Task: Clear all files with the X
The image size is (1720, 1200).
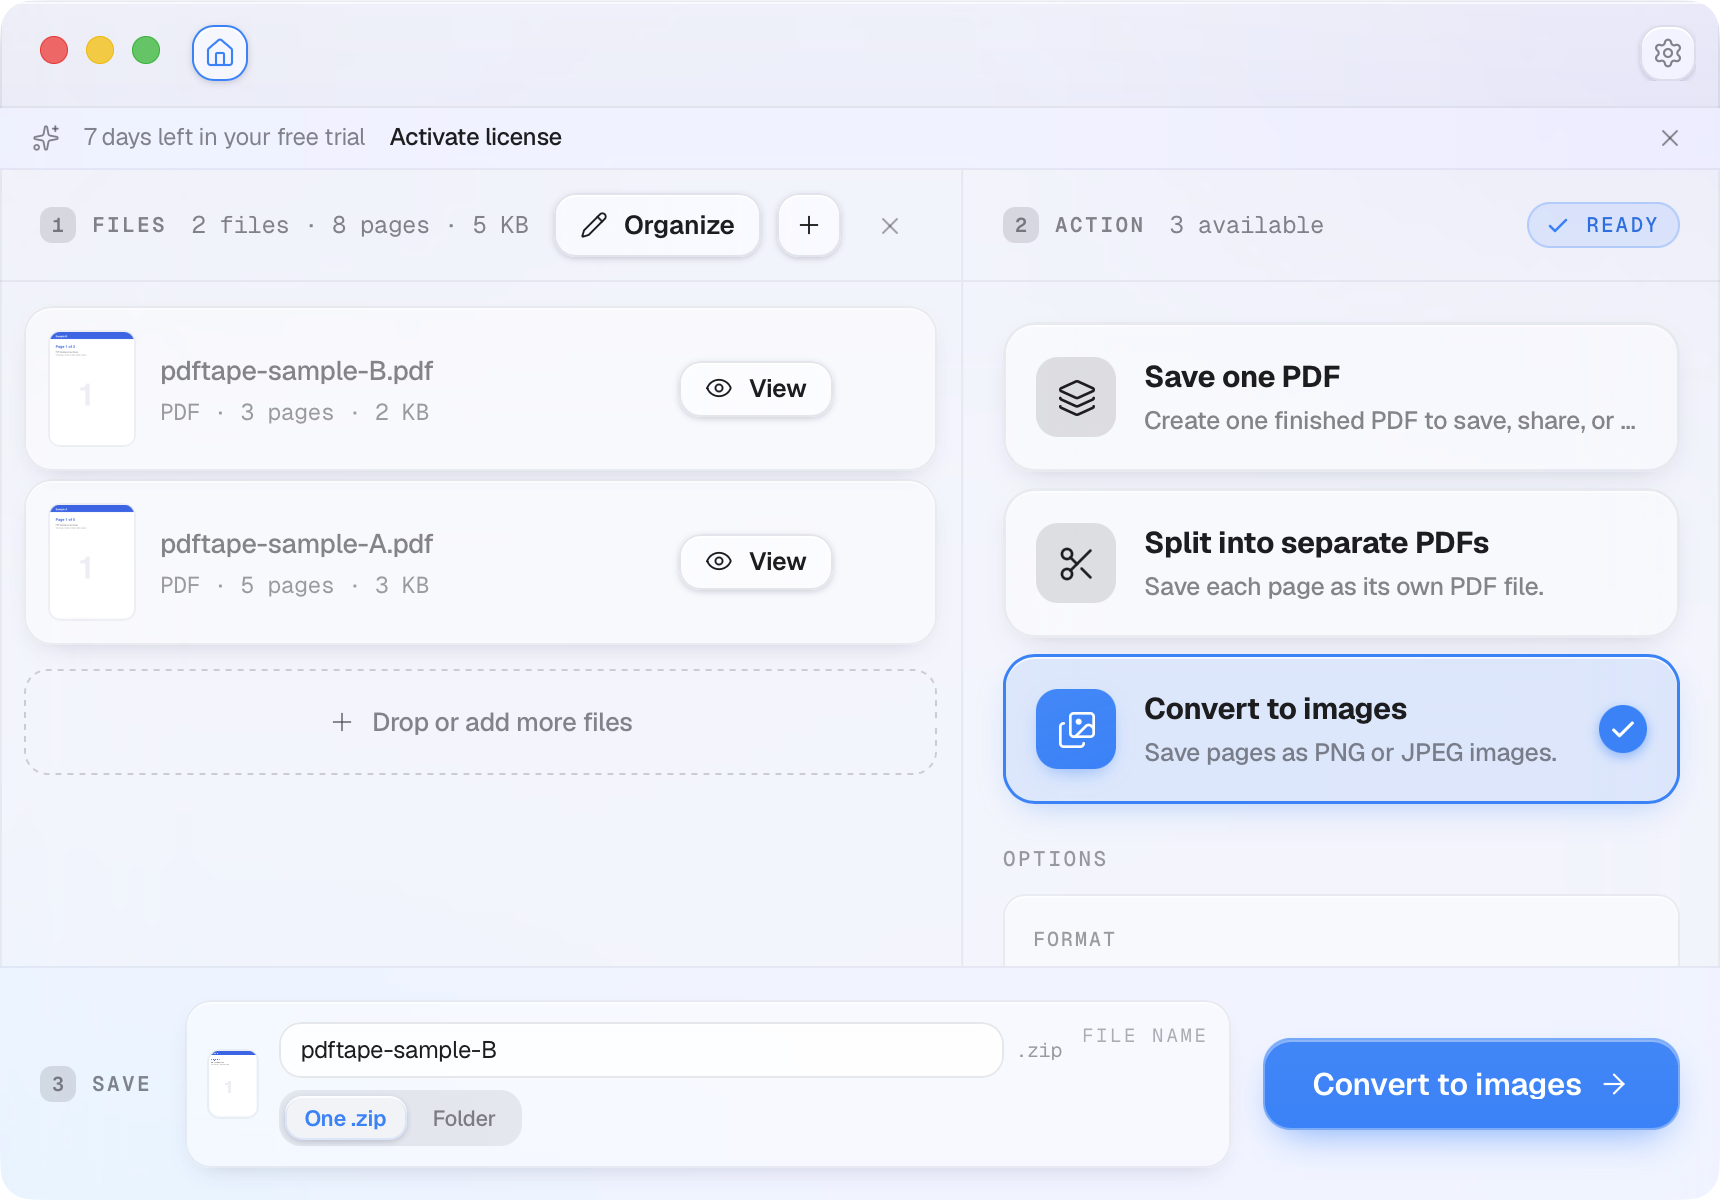Action: [889, 226]
